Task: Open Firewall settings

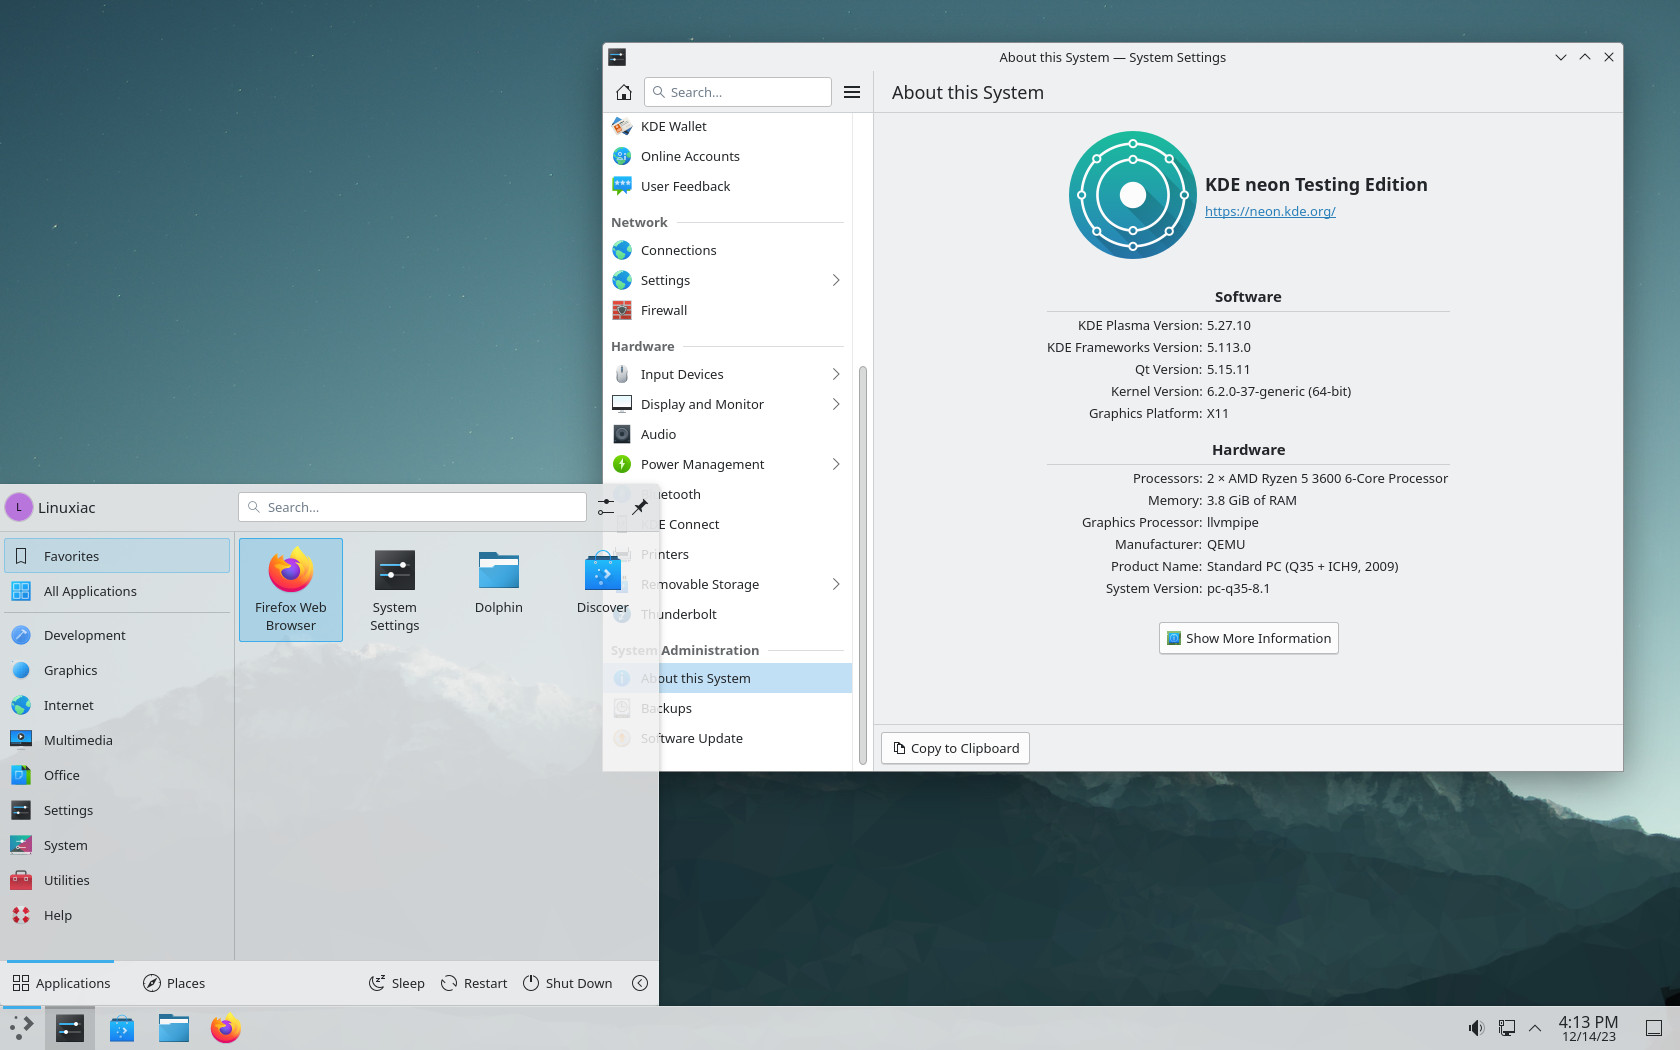Action: [x=727, y=310]
